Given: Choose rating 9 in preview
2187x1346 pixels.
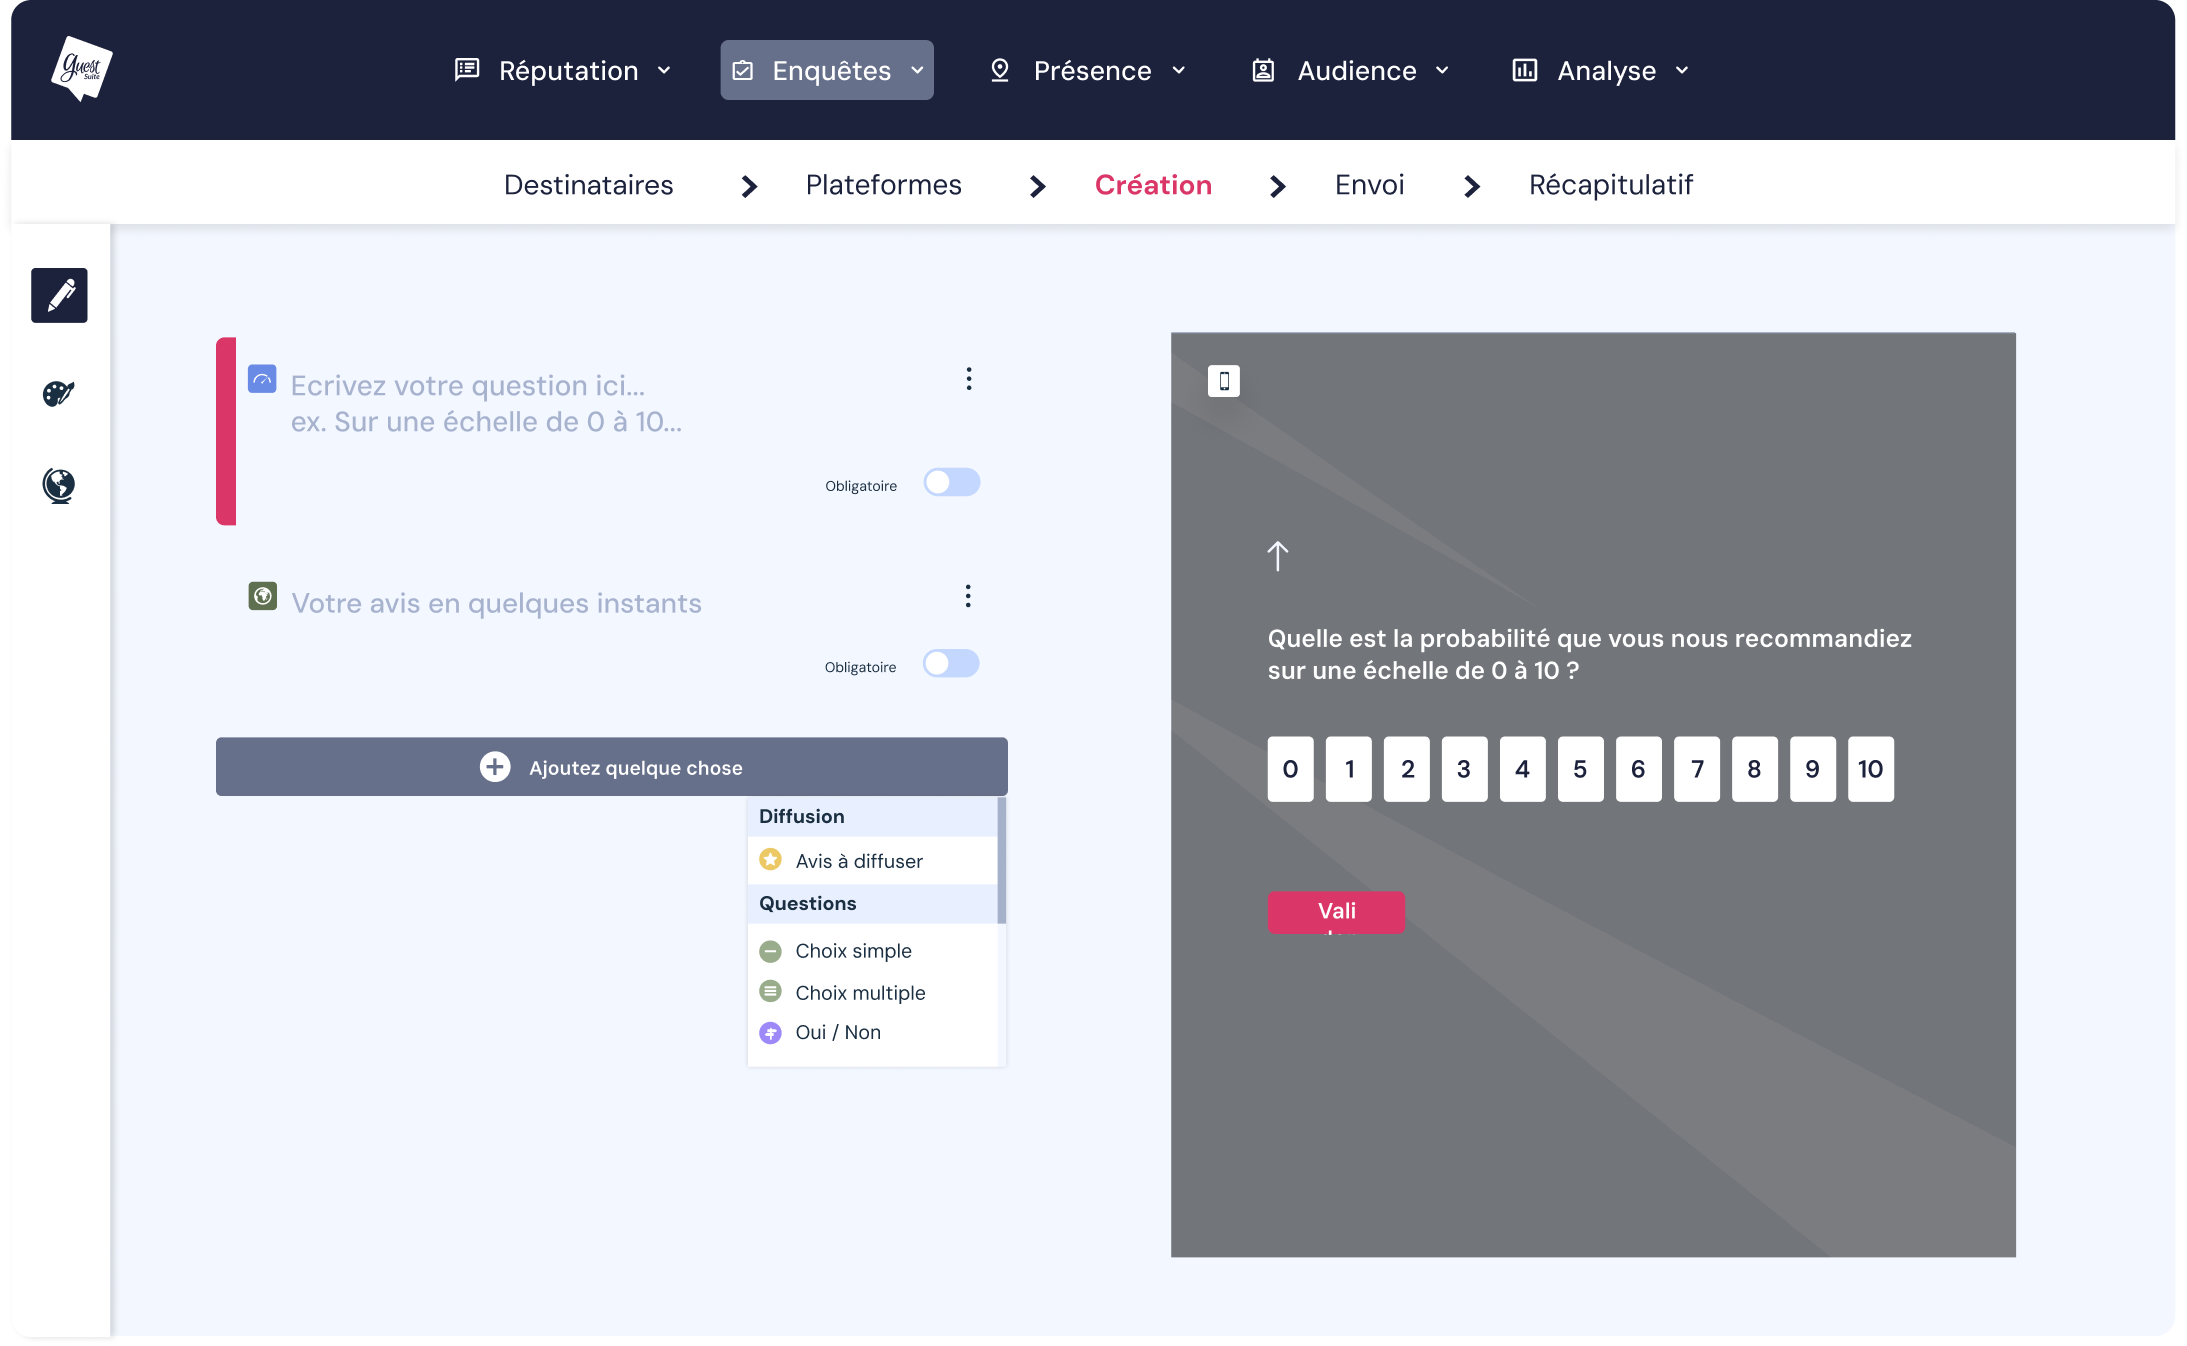Looking at the screenshot, I should [x=1812, y=769].
